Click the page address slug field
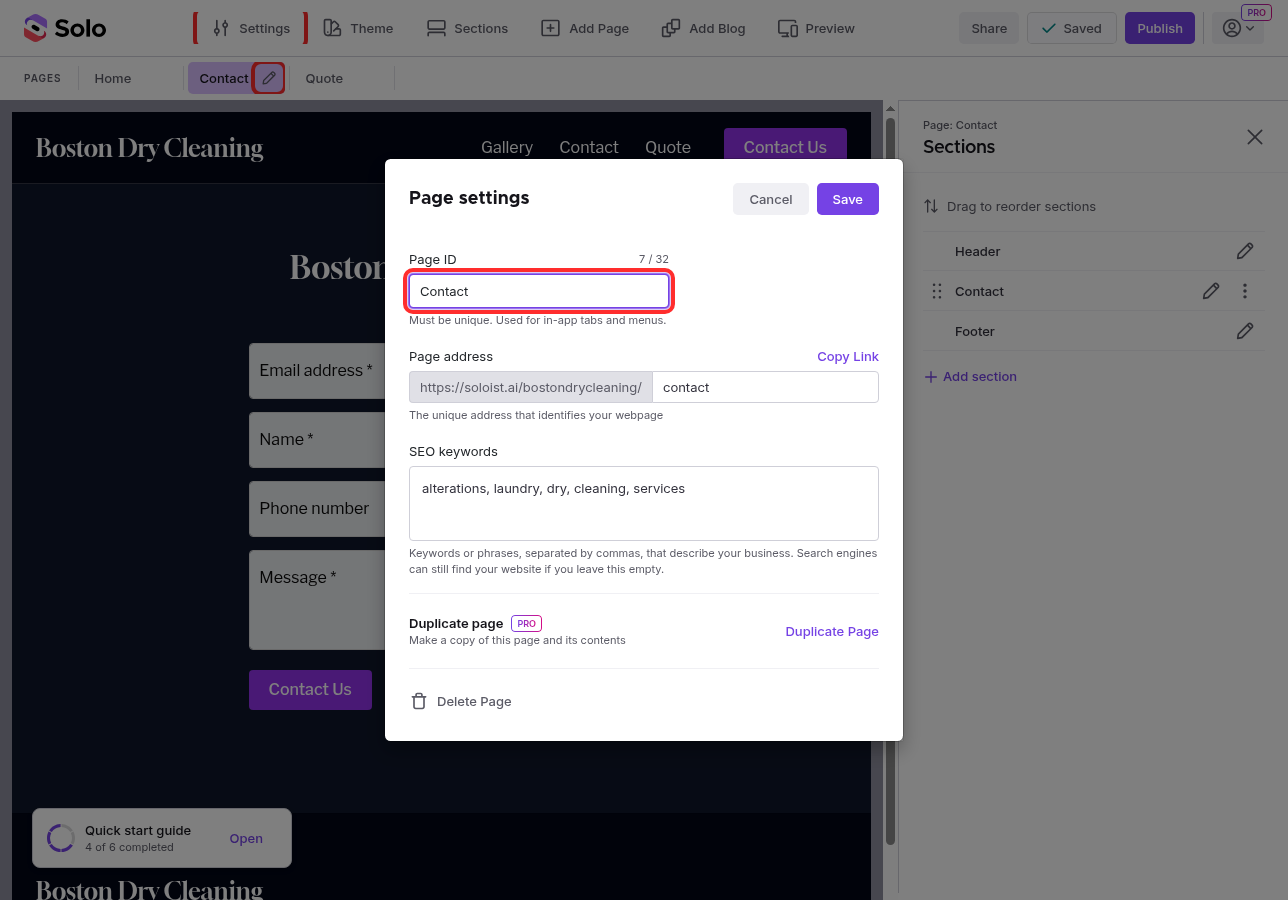Image resolution: width=1288 pixels, height=900 pixels. [765, 387]
